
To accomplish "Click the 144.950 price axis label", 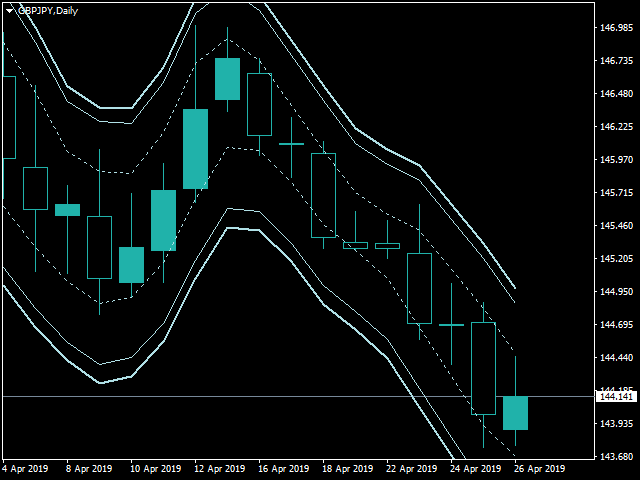I will pos(616,291).
